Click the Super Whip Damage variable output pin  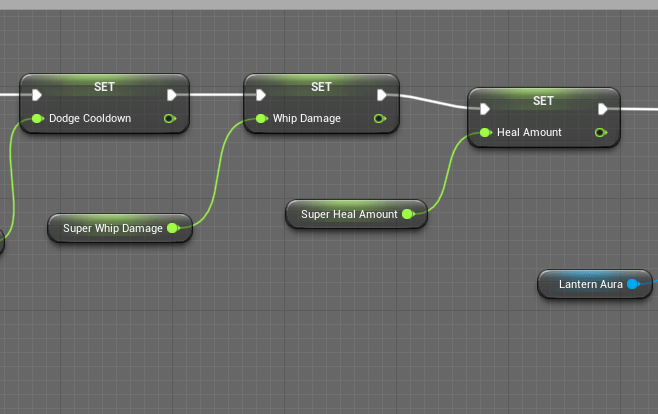pos(173,228)
